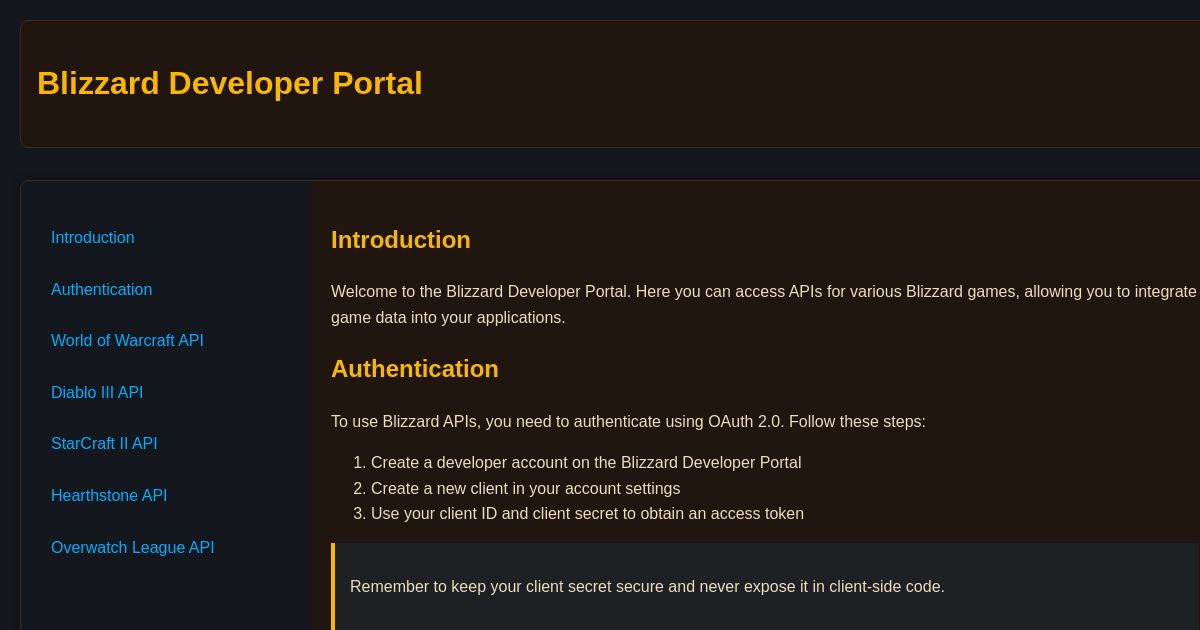Navigate to the Diablo III API section
Image resolution: width=1200 pixels, height=630 pixels.
tap(97, 392)
